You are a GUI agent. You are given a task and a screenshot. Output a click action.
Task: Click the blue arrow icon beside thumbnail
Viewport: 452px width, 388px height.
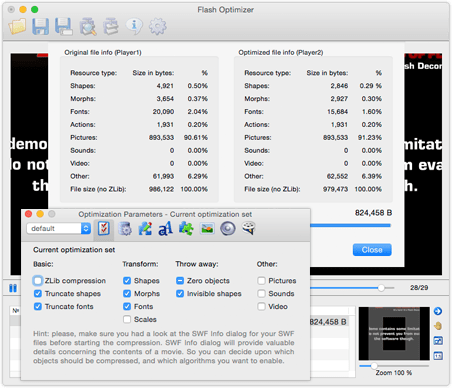point(438,311)
